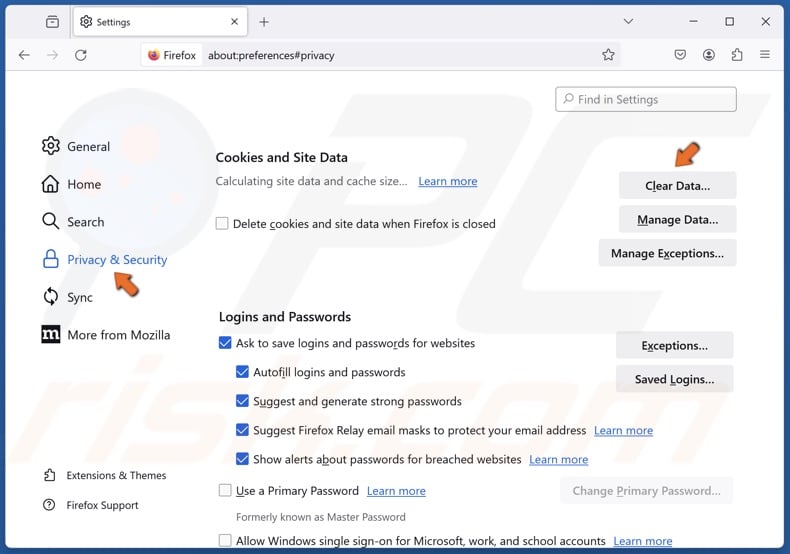This screenshot has height=554, width=790.
Task: Focus the Find in Settings search box
Action: (645, 99)
